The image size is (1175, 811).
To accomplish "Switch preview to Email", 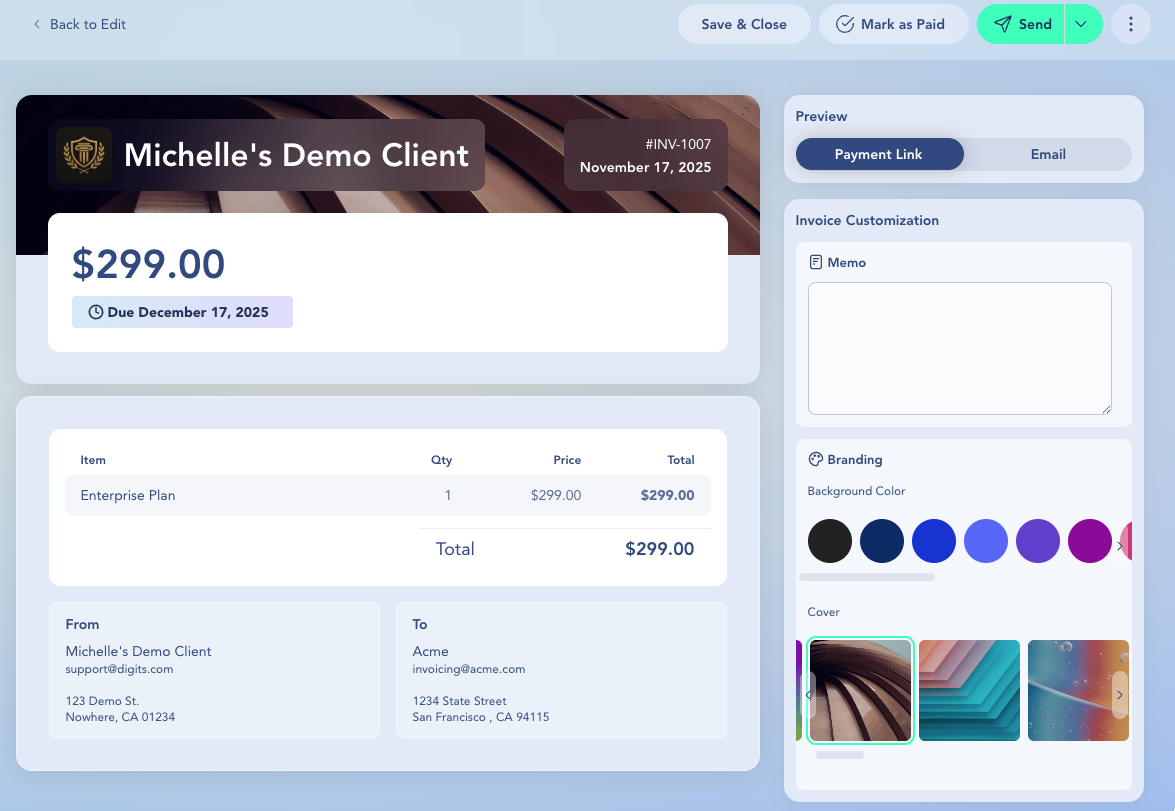I will [1048, 154].
